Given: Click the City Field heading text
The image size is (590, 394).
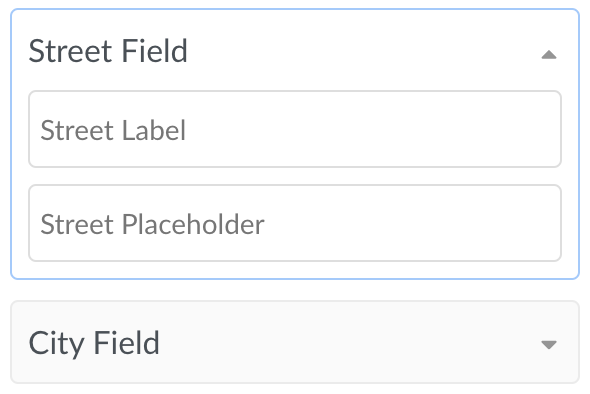Looking at the screenshot, I should click(94, 343).
